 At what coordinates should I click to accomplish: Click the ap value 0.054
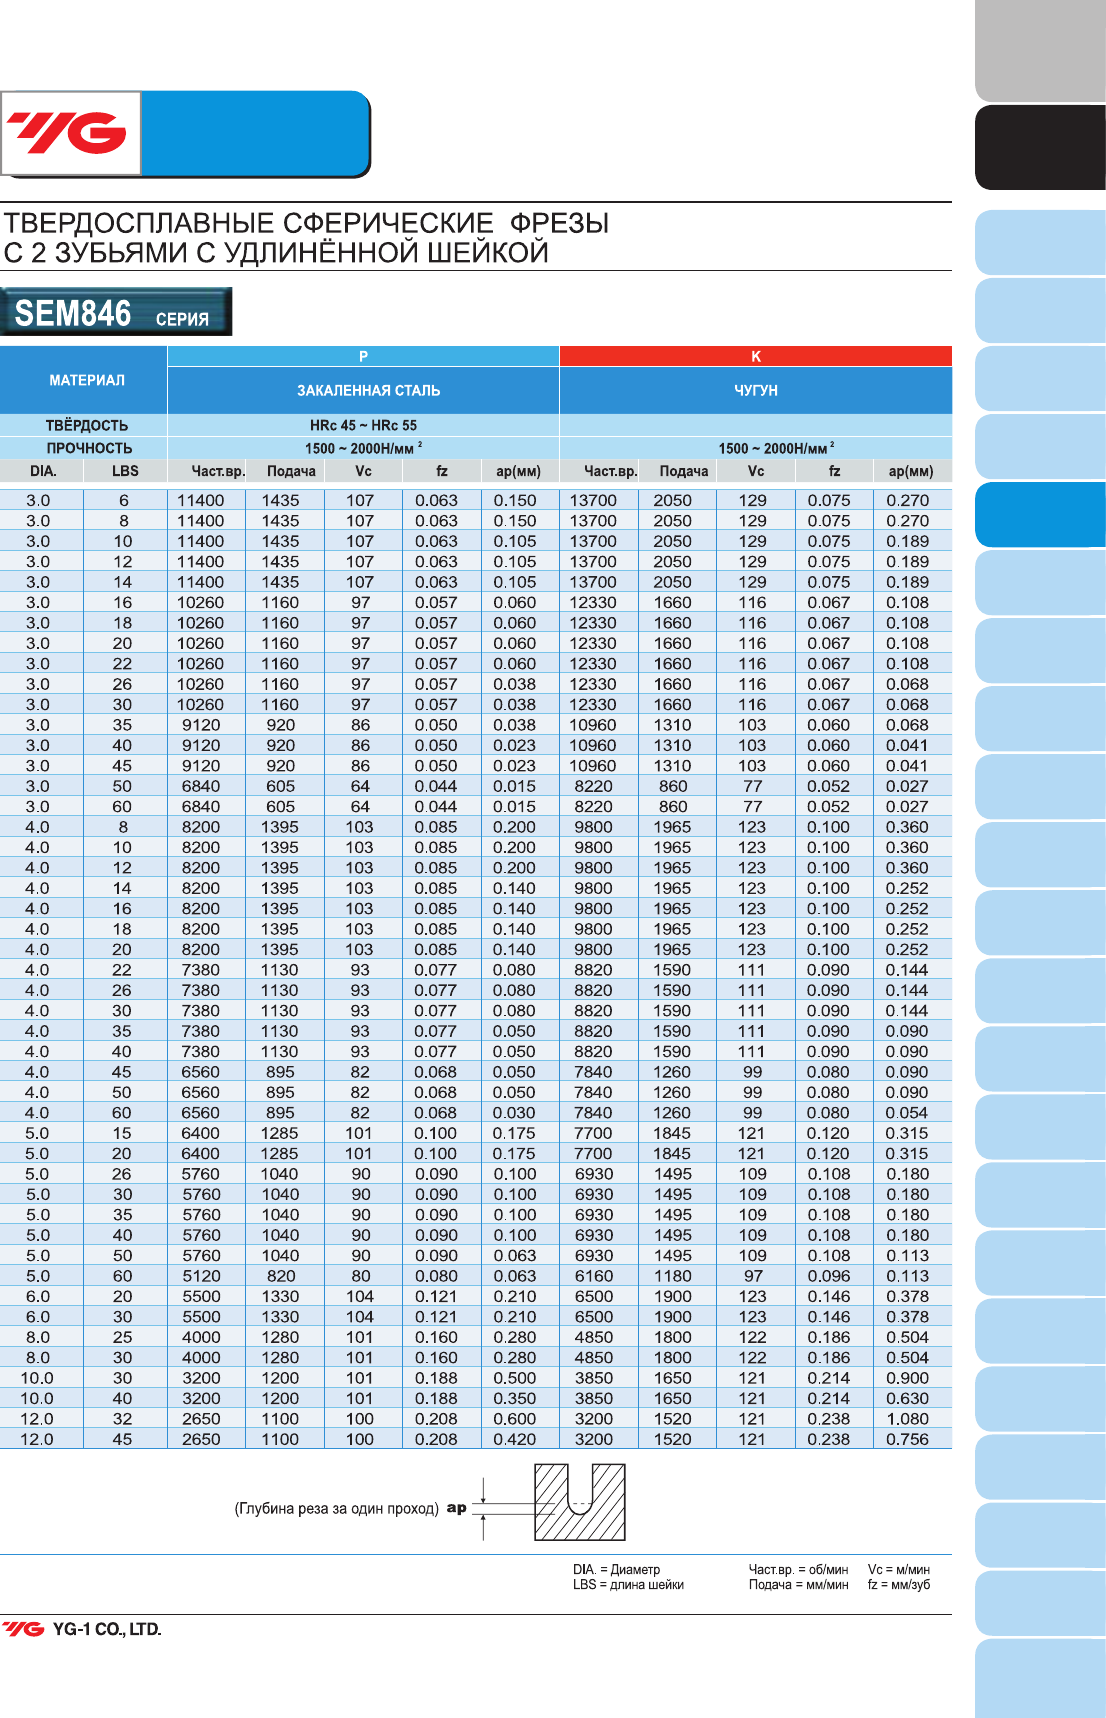coord(907,1113)
